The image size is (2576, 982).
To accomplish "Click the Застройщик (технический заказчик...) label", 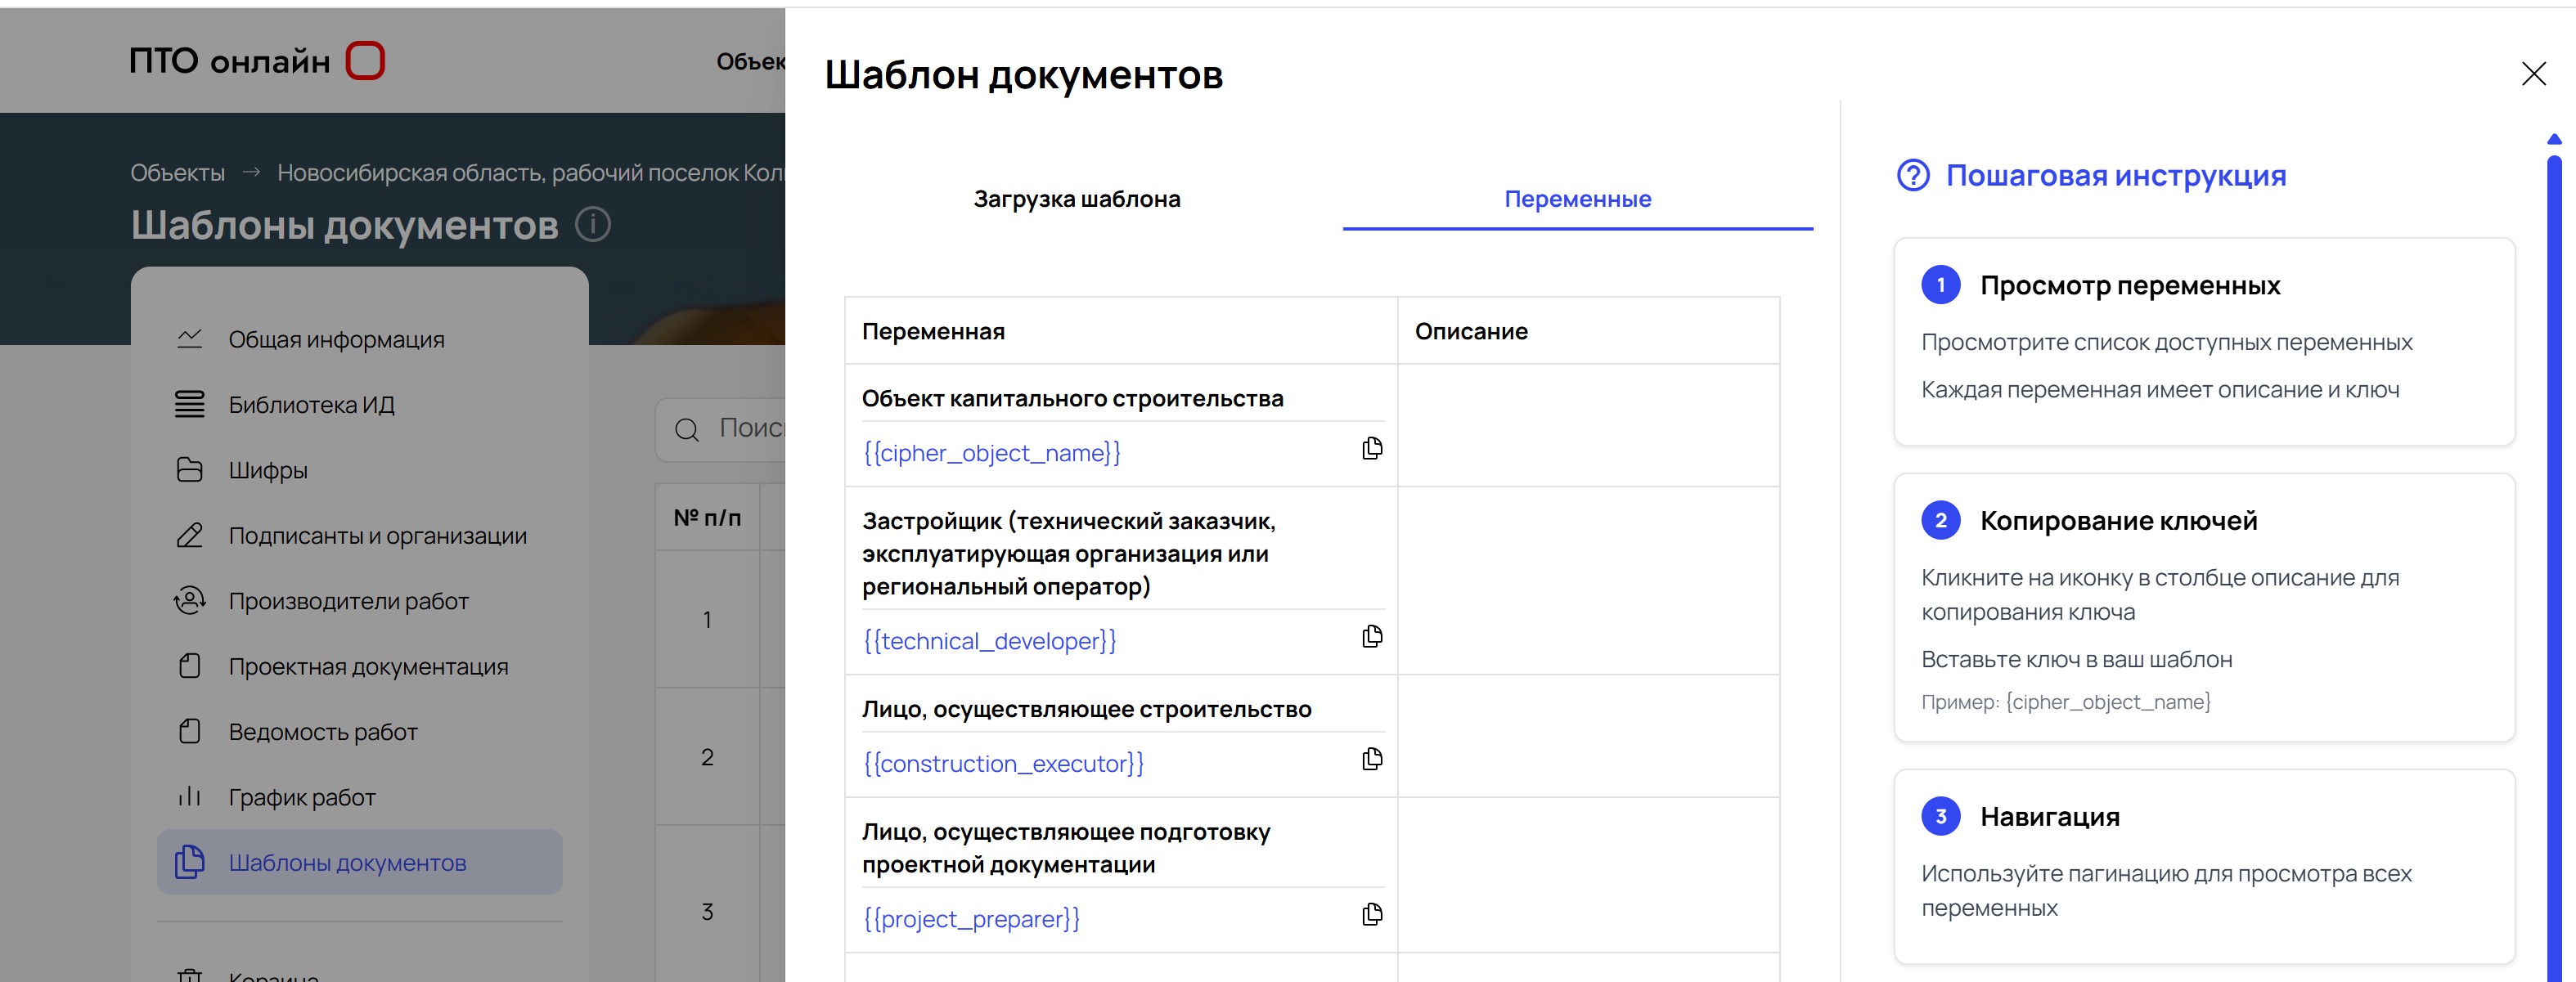I will click(1069, 553).
